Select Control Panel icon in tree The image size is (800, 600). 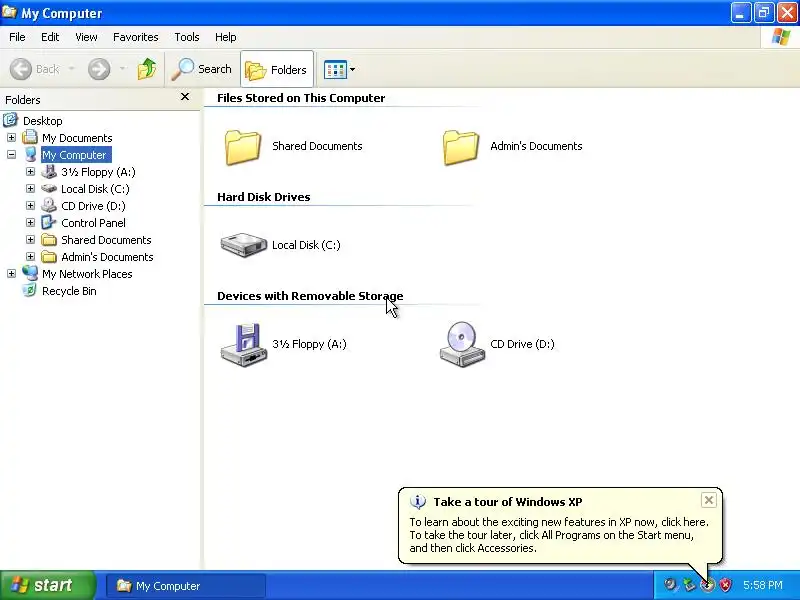coord(49,222)
